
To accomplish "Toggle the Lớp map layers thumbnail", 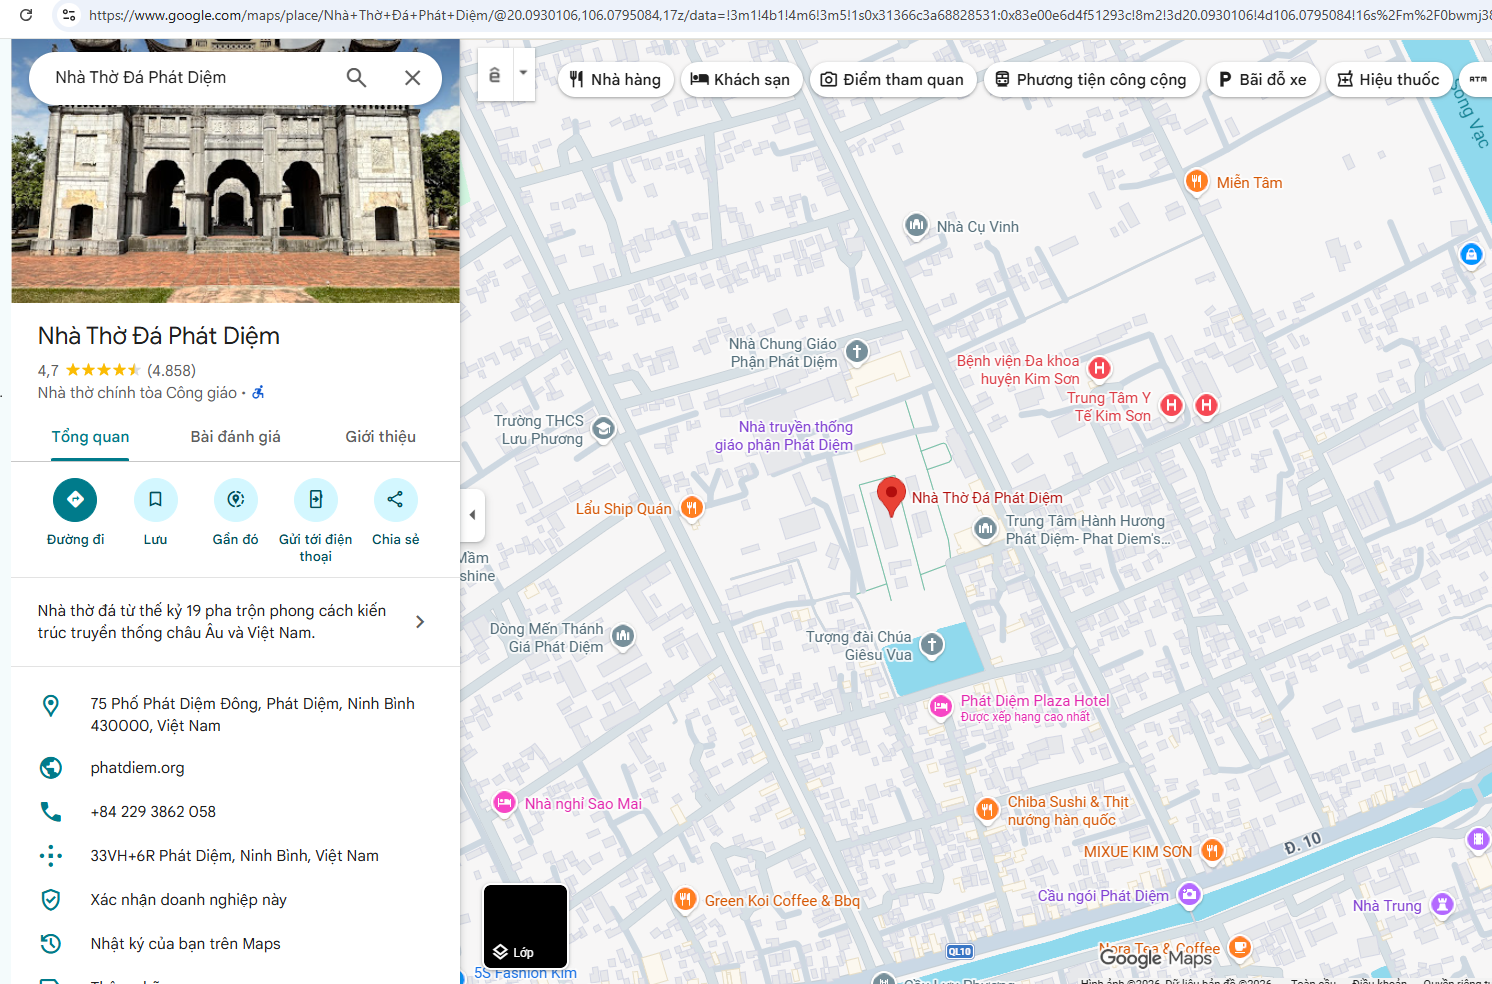I will [x=525, y=926].
